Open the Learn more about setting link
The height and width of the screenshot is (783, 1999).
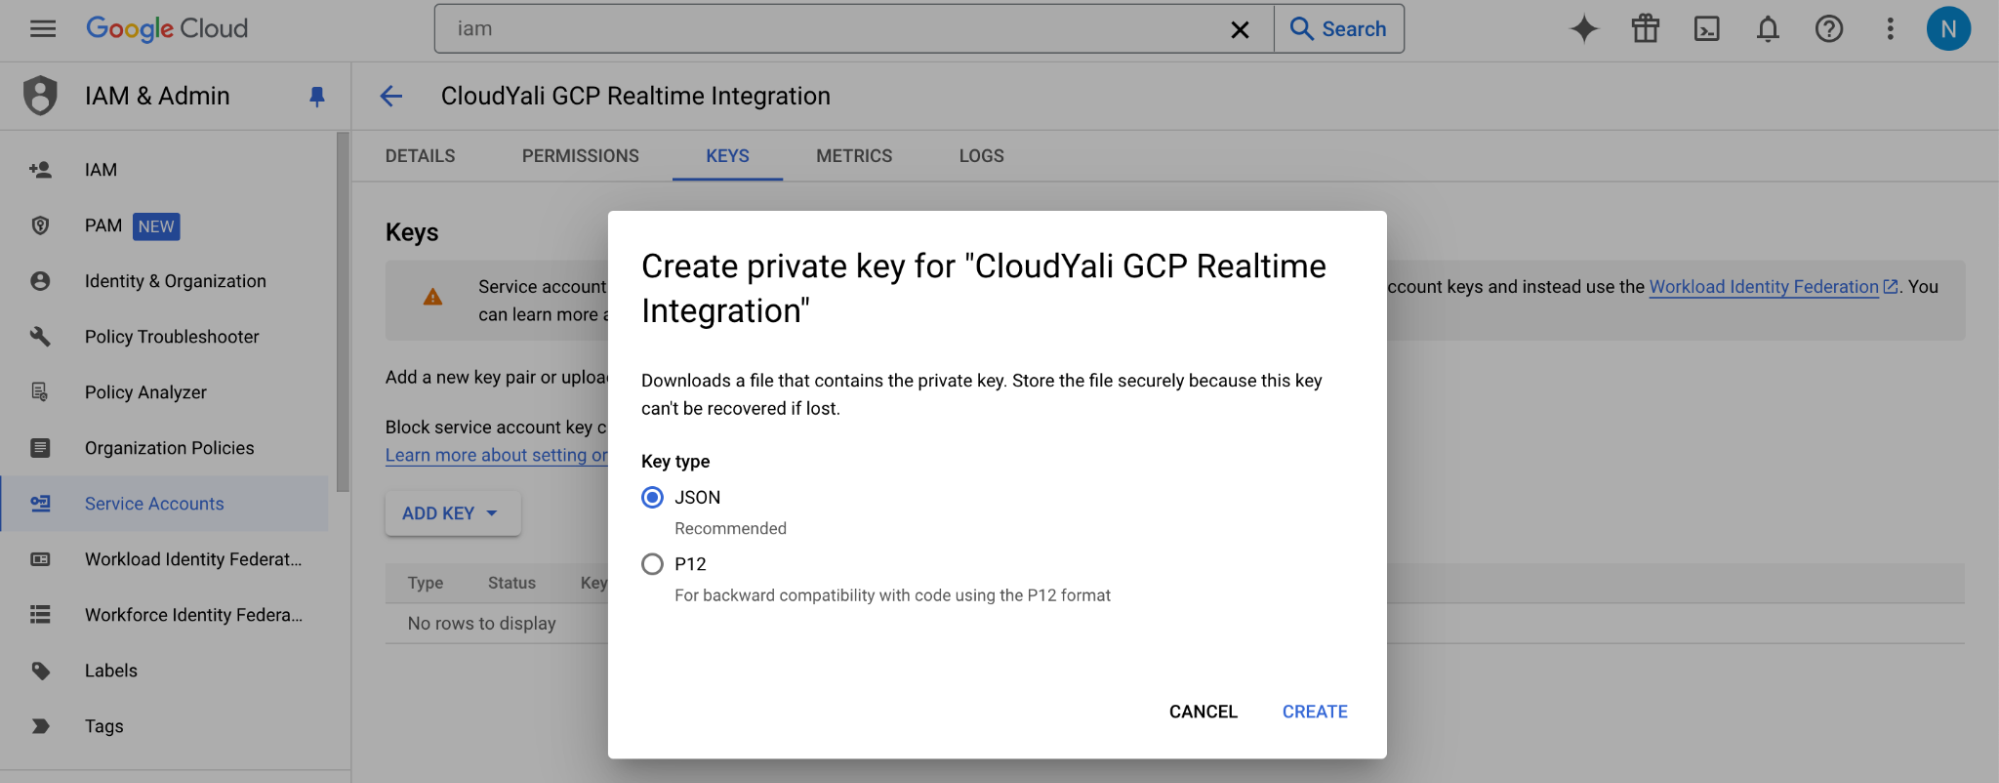click(x=496, y=455)
